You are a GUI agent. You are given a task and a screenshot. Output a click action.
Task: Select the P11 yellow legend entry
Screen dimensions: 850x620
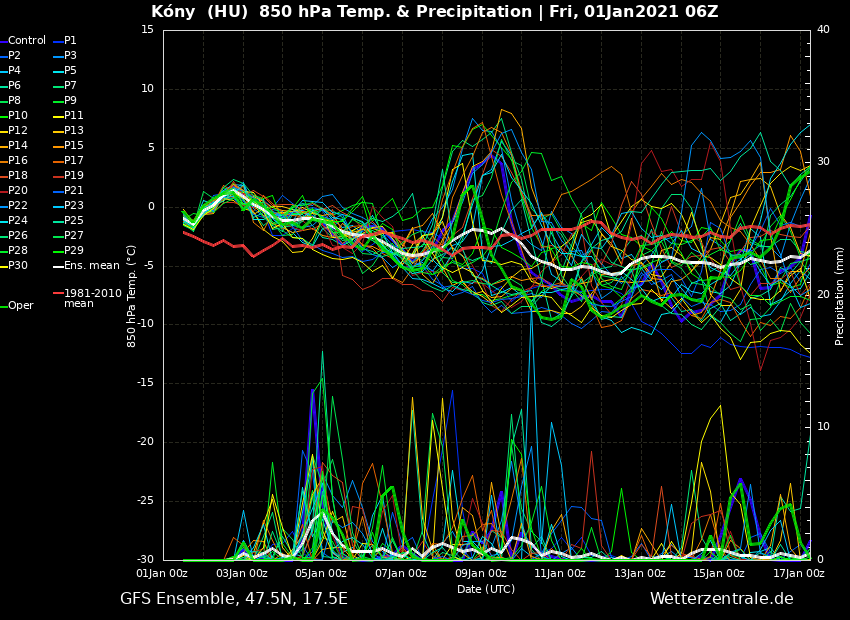point(73,116)
